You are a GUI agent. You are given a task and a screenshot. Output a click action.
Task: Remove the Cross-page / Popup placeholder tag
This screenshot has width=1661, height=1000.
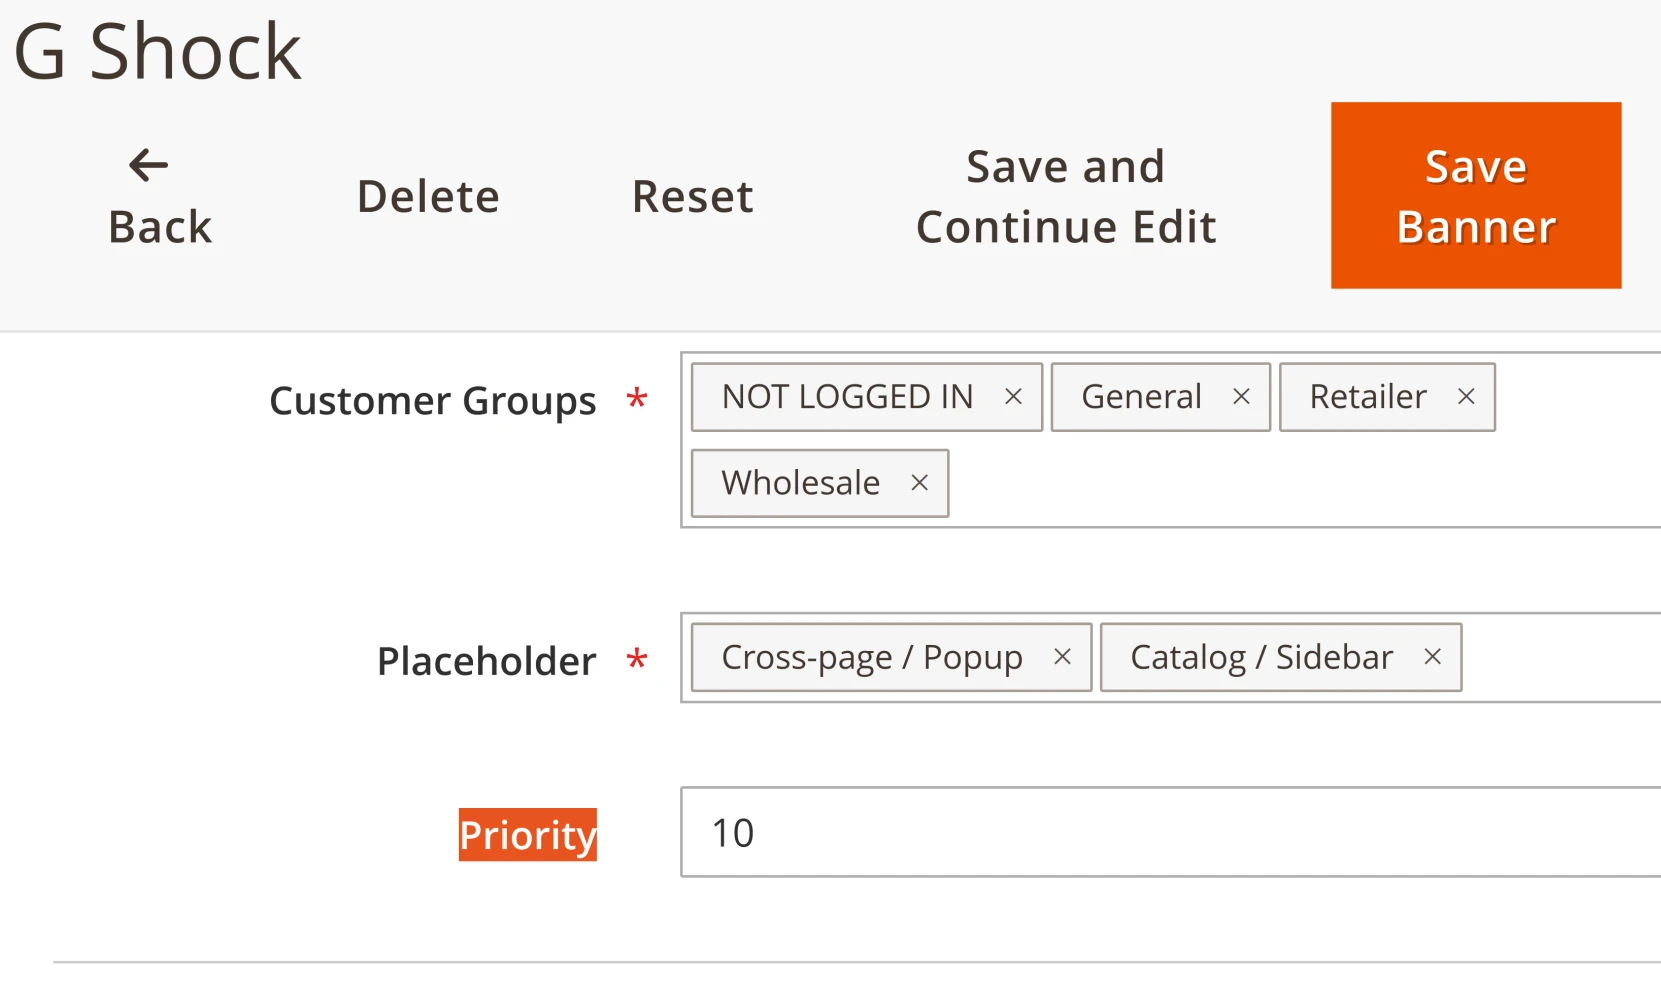[1062, 657]
